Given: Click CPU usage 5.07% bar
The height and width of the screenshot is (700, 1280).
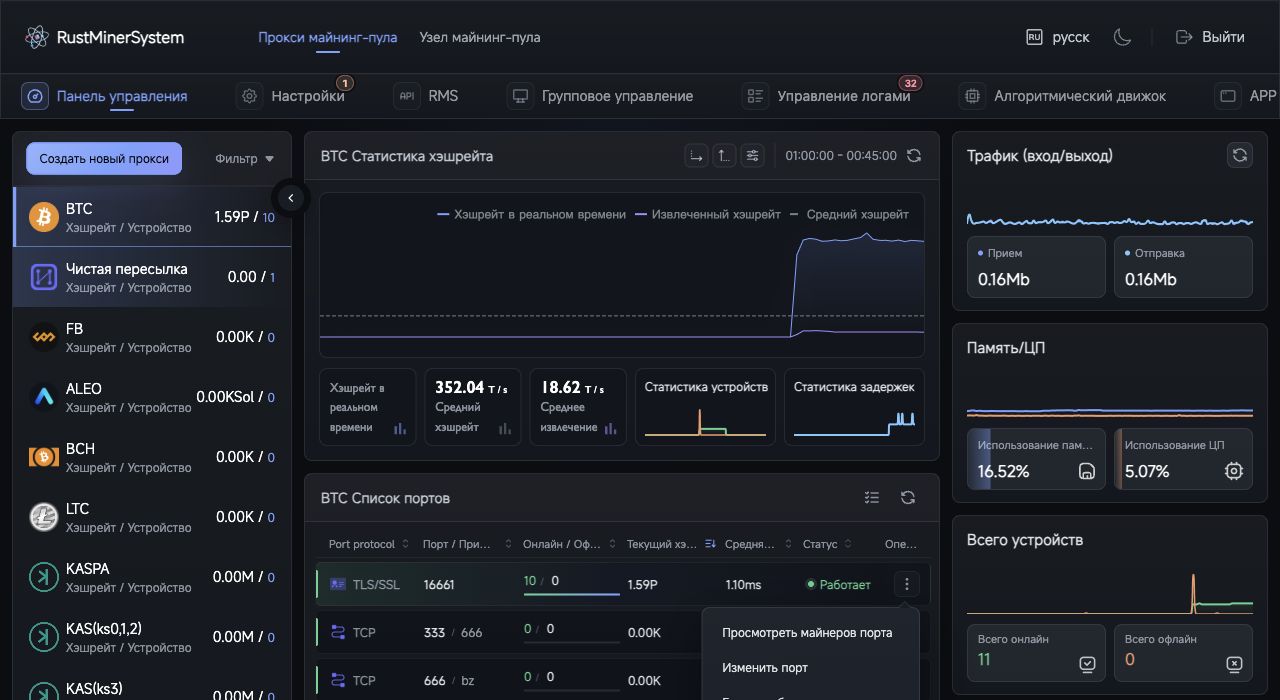Looking at the screenshot, I should pyautogui.click(x=1183, y=459).
